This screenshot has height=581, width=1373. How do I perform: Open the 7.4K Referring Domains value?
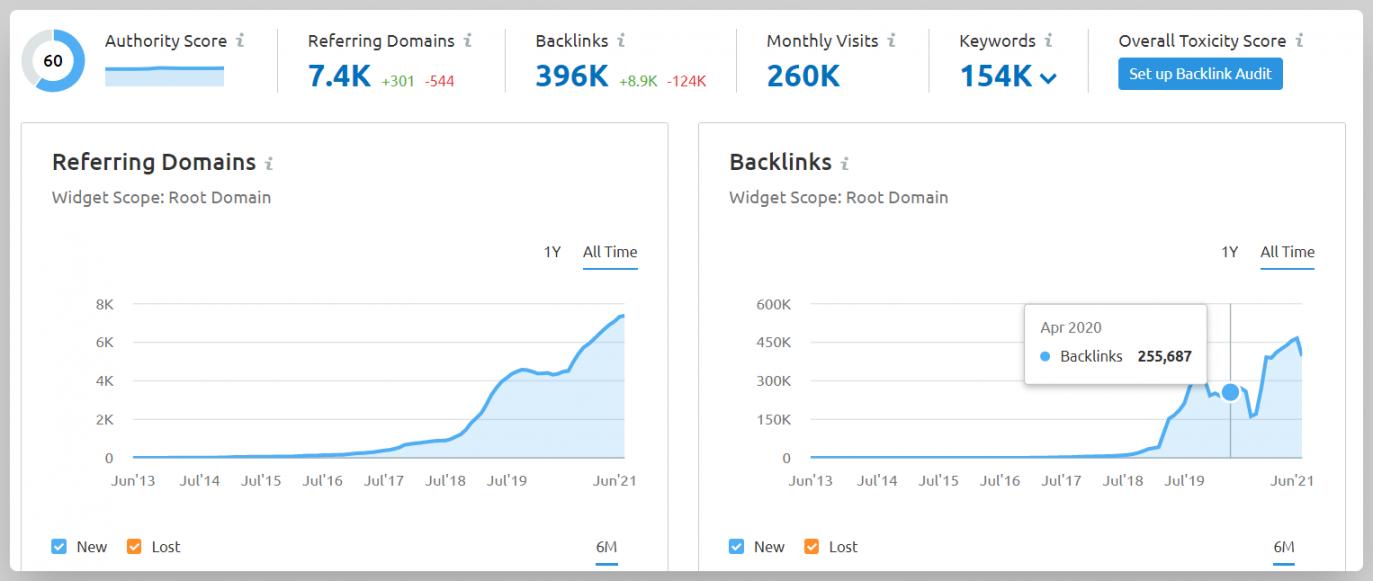(x=339, y=76)
